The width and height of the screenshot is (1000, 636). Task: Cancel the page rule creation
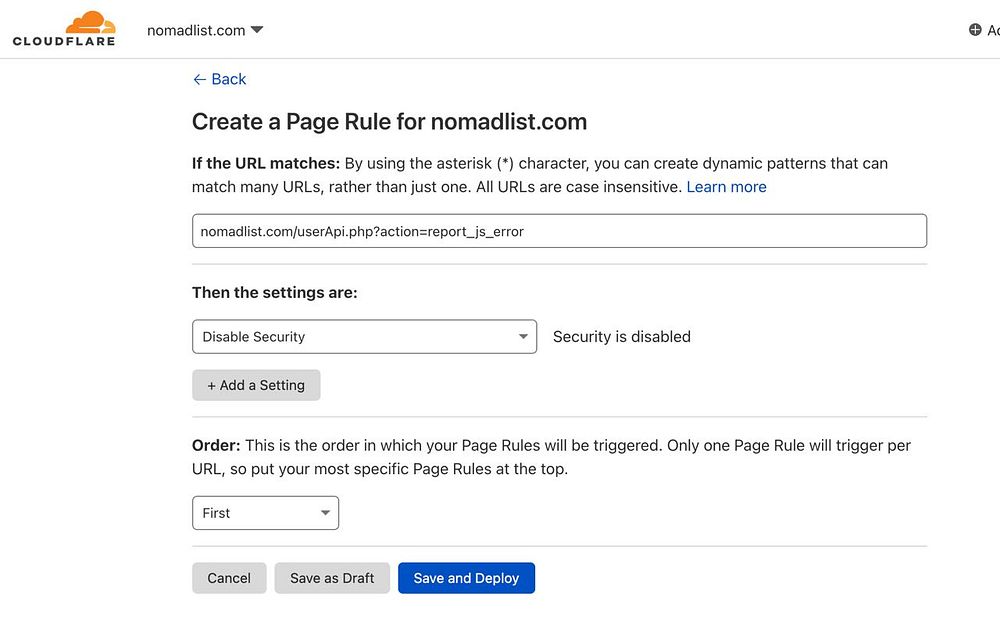pyautogui.click(x=229, y=578)
